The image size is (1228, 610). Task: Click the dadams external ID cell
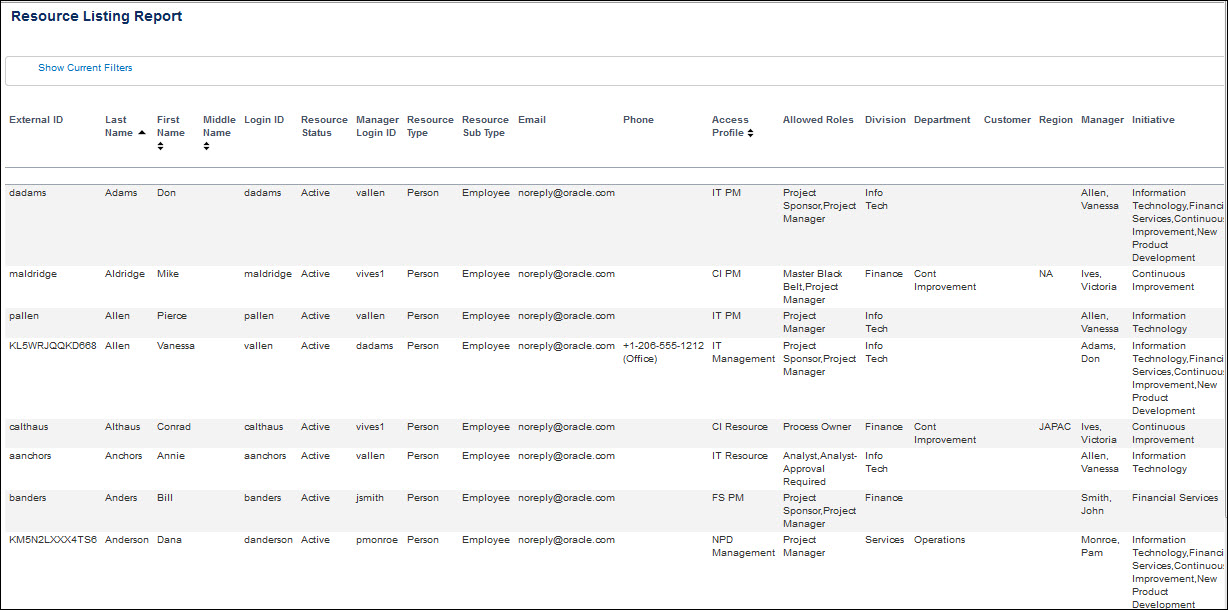click(28, 193)
